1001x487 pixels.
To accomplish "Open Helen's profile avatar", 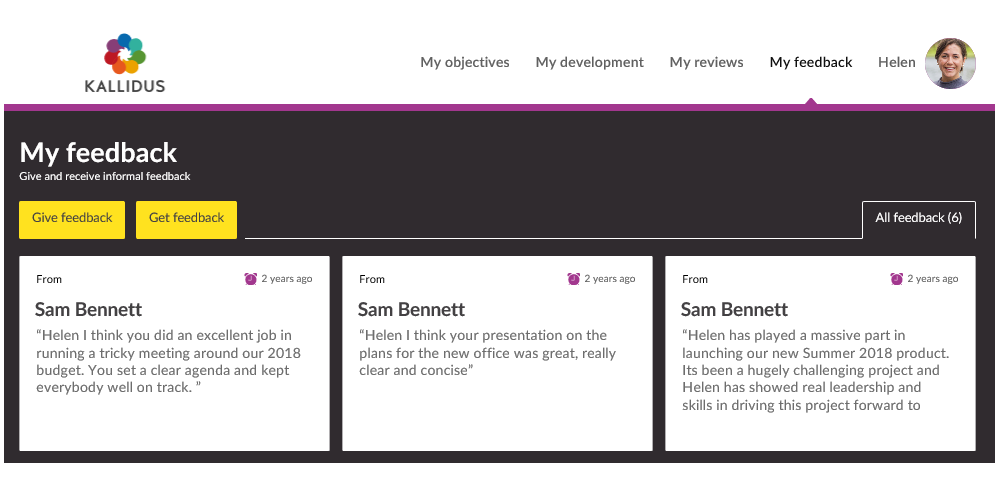I will [x=950, y=63].
